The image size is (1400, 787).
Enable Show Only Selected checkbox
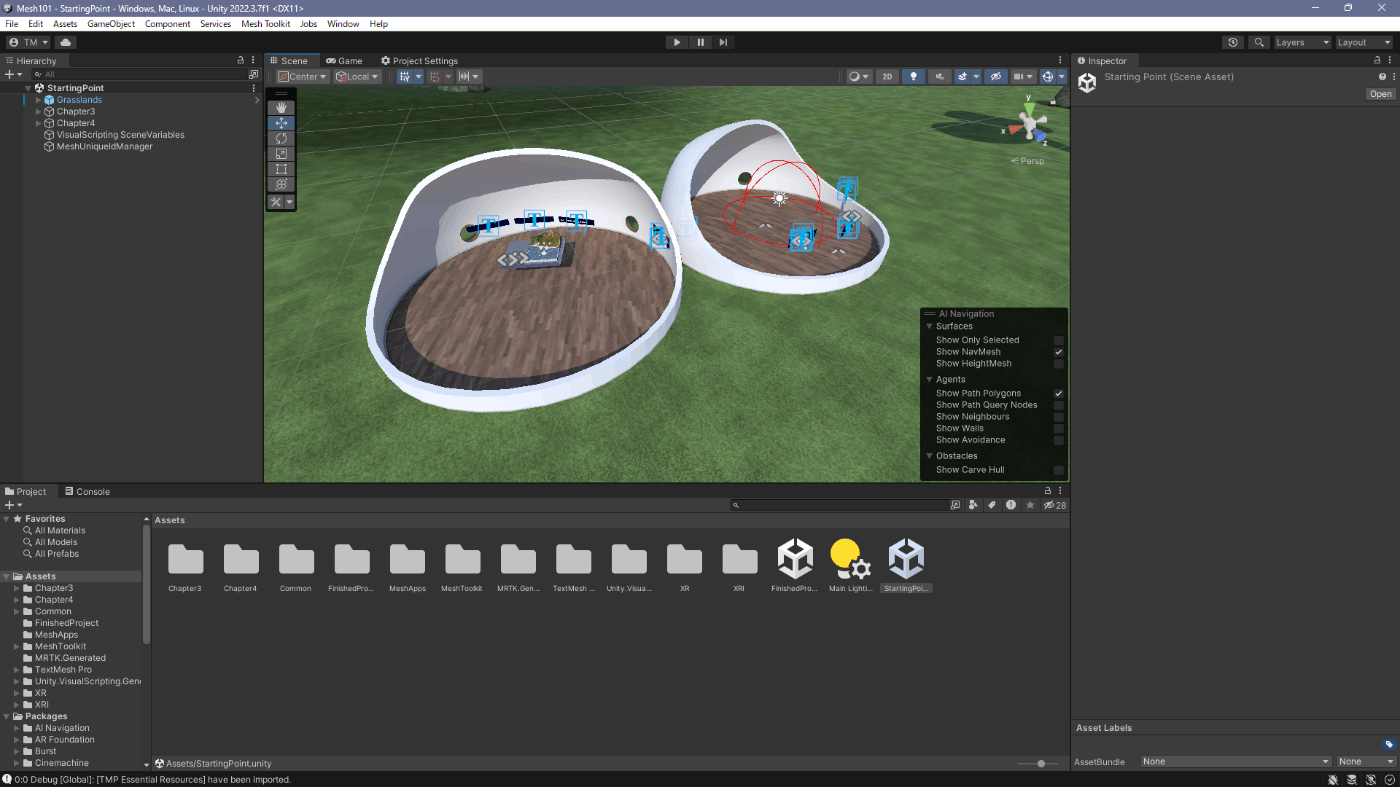point(1058,340)
